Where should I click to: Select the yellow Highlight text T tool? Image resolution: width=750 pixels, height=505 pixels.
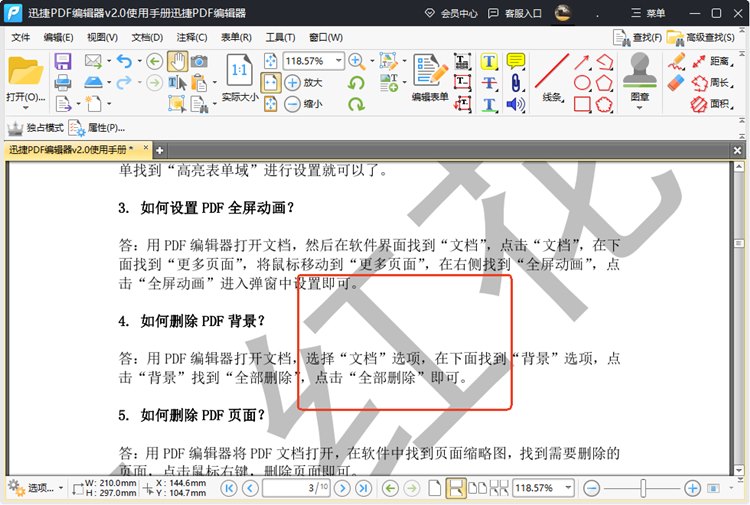click(488, 61)
